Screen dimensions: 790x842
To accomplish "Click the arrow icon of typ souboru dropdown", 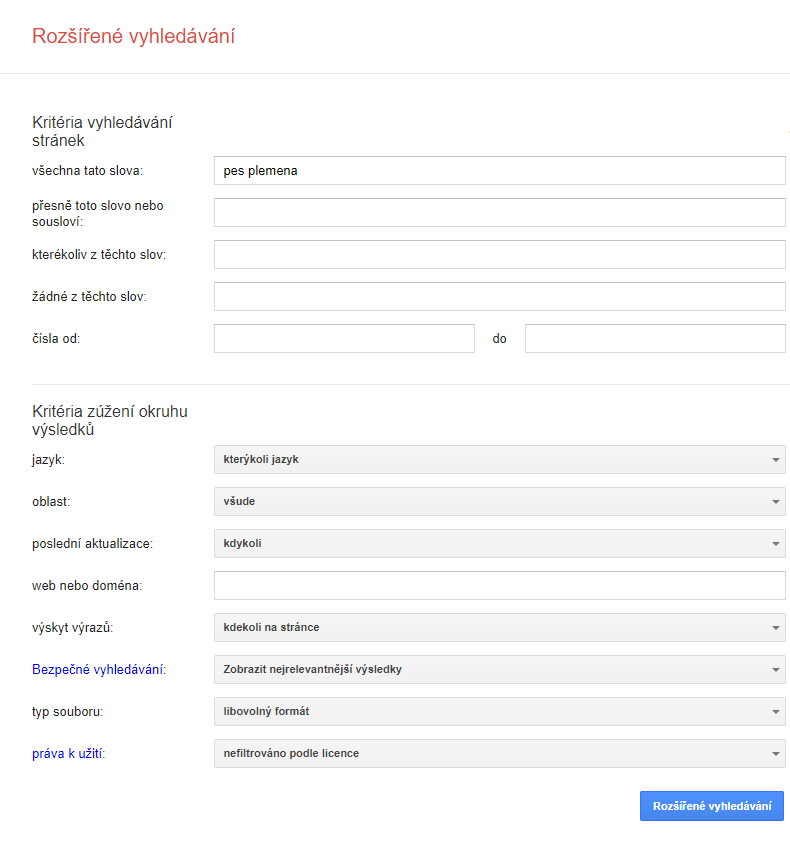I will 775,712.
